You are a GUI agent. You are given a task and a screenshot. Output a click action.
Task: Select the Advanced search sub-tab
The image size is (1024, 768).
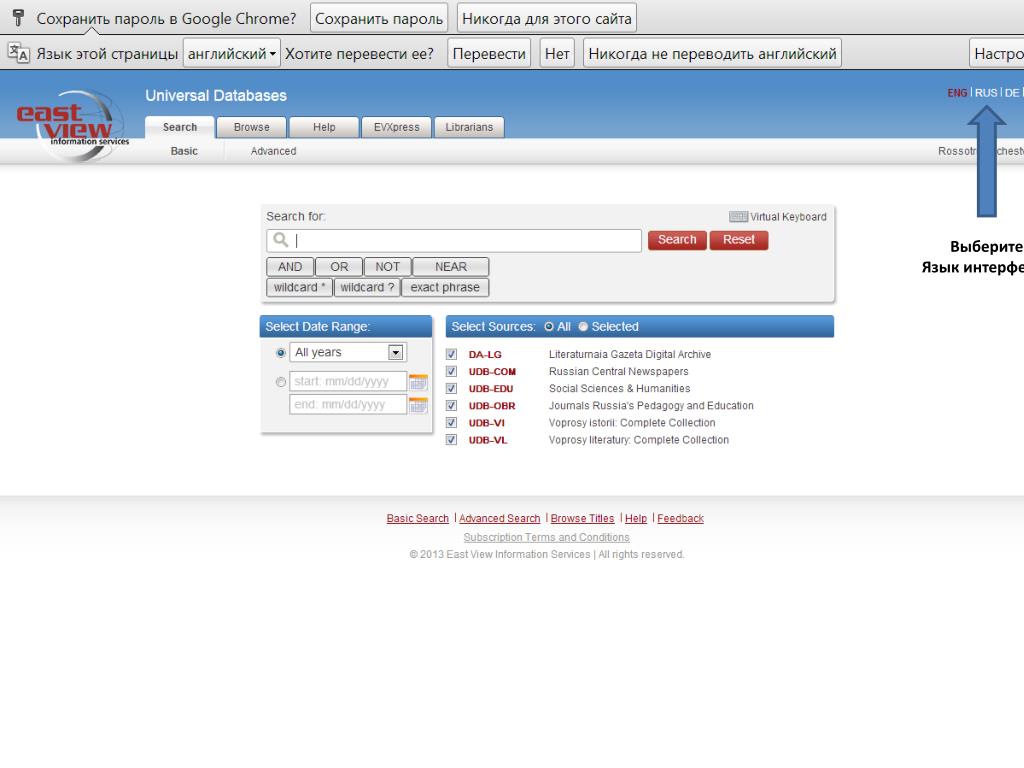tap(273, 151)
